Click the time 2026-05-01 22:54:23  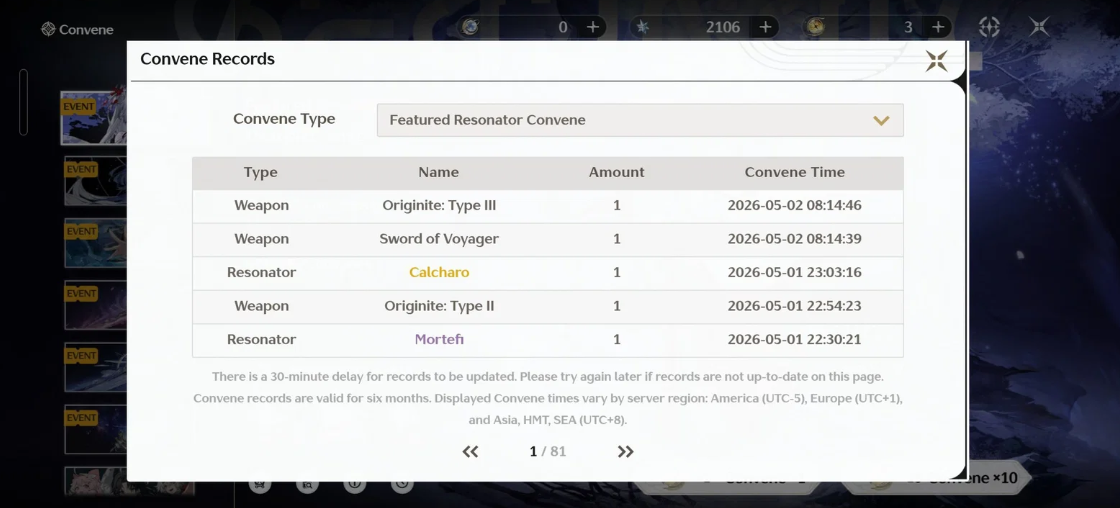pos(794,306)
